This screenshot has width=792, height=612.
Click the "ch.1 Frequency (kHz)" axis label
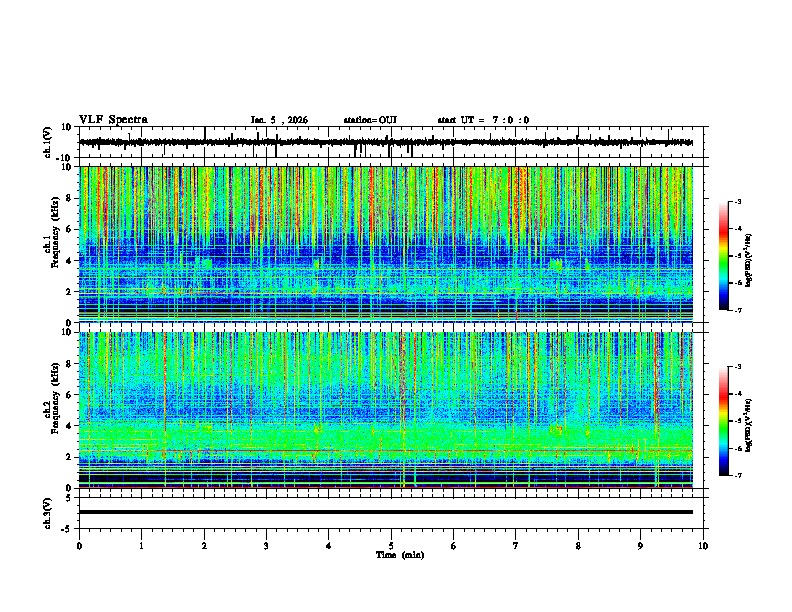tap(52, 232)
